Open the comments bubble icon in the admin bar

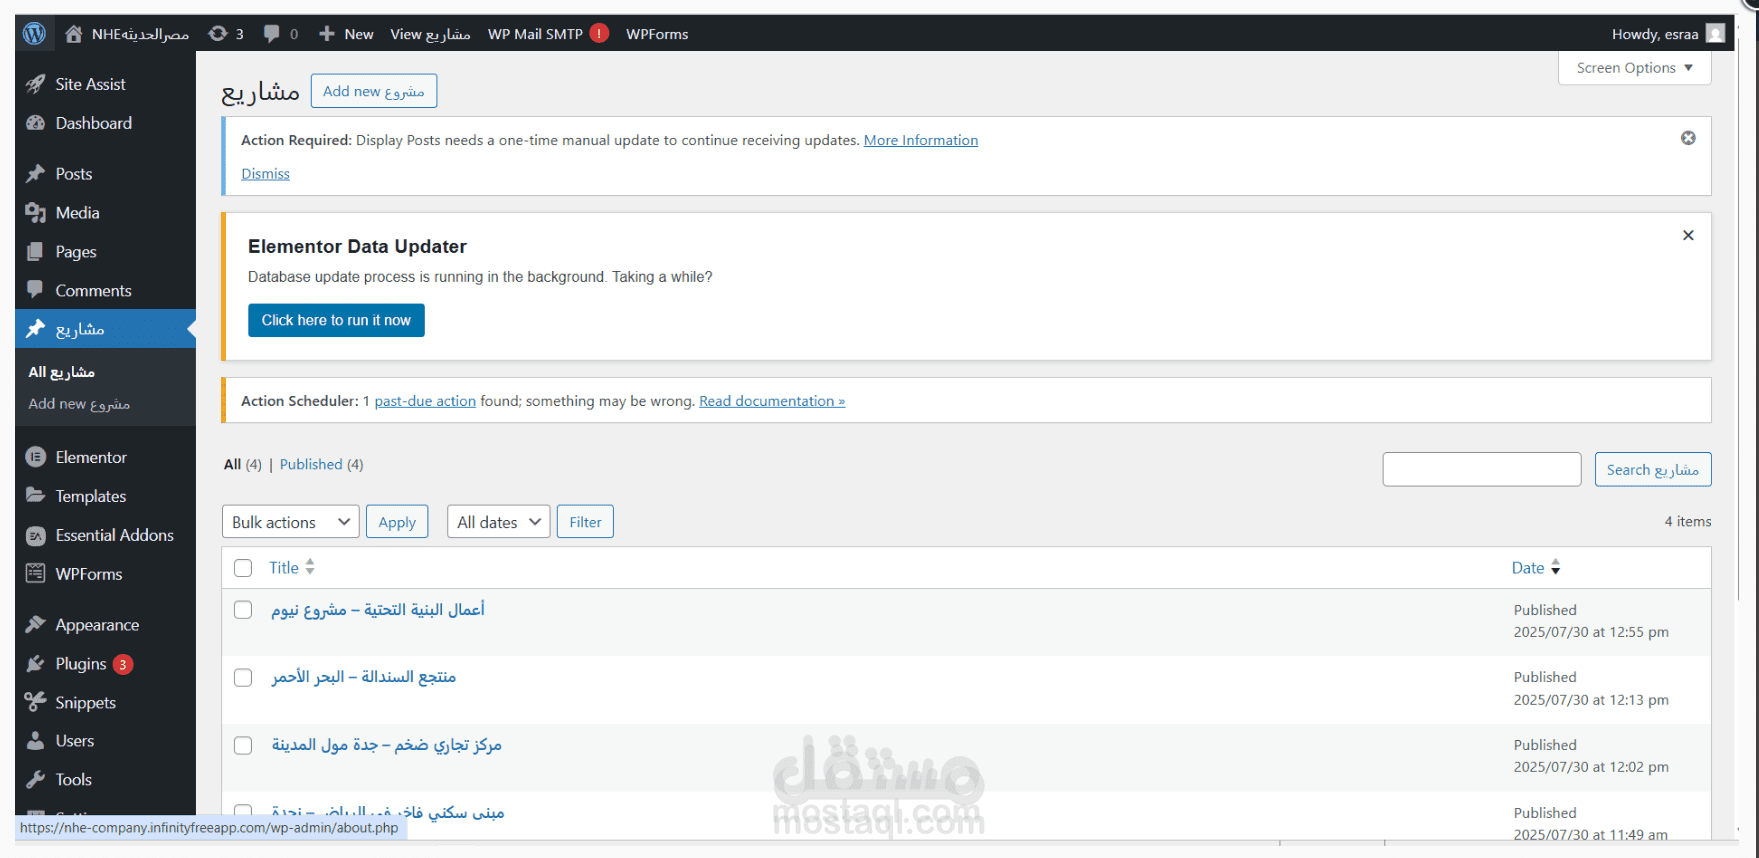[271, 34]
